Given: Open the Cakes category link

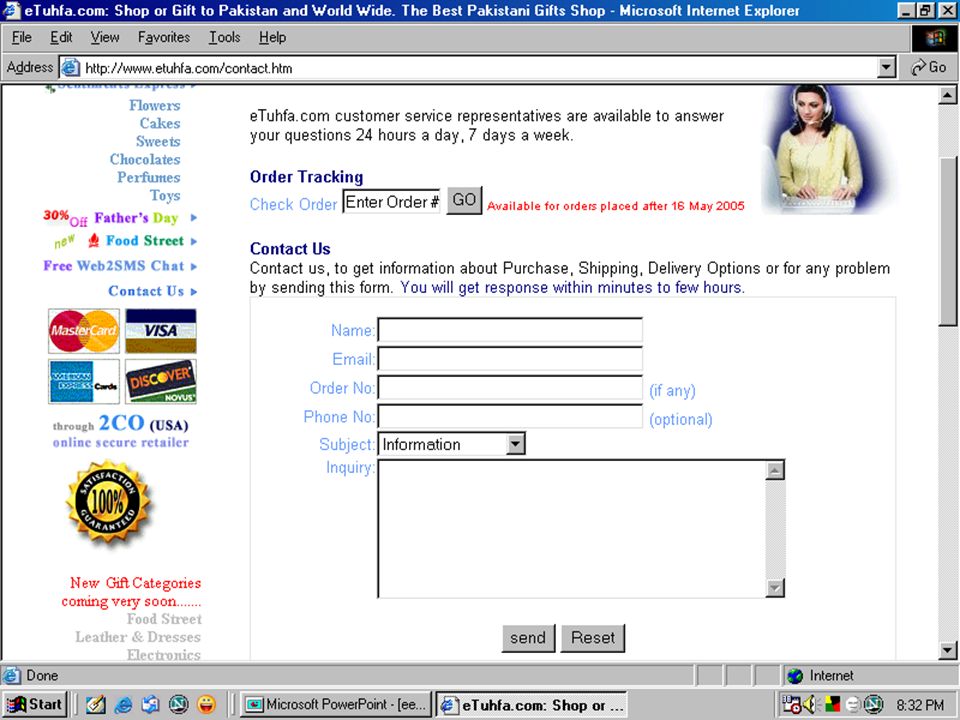Looking at the screenshot, I should (160, 123).
